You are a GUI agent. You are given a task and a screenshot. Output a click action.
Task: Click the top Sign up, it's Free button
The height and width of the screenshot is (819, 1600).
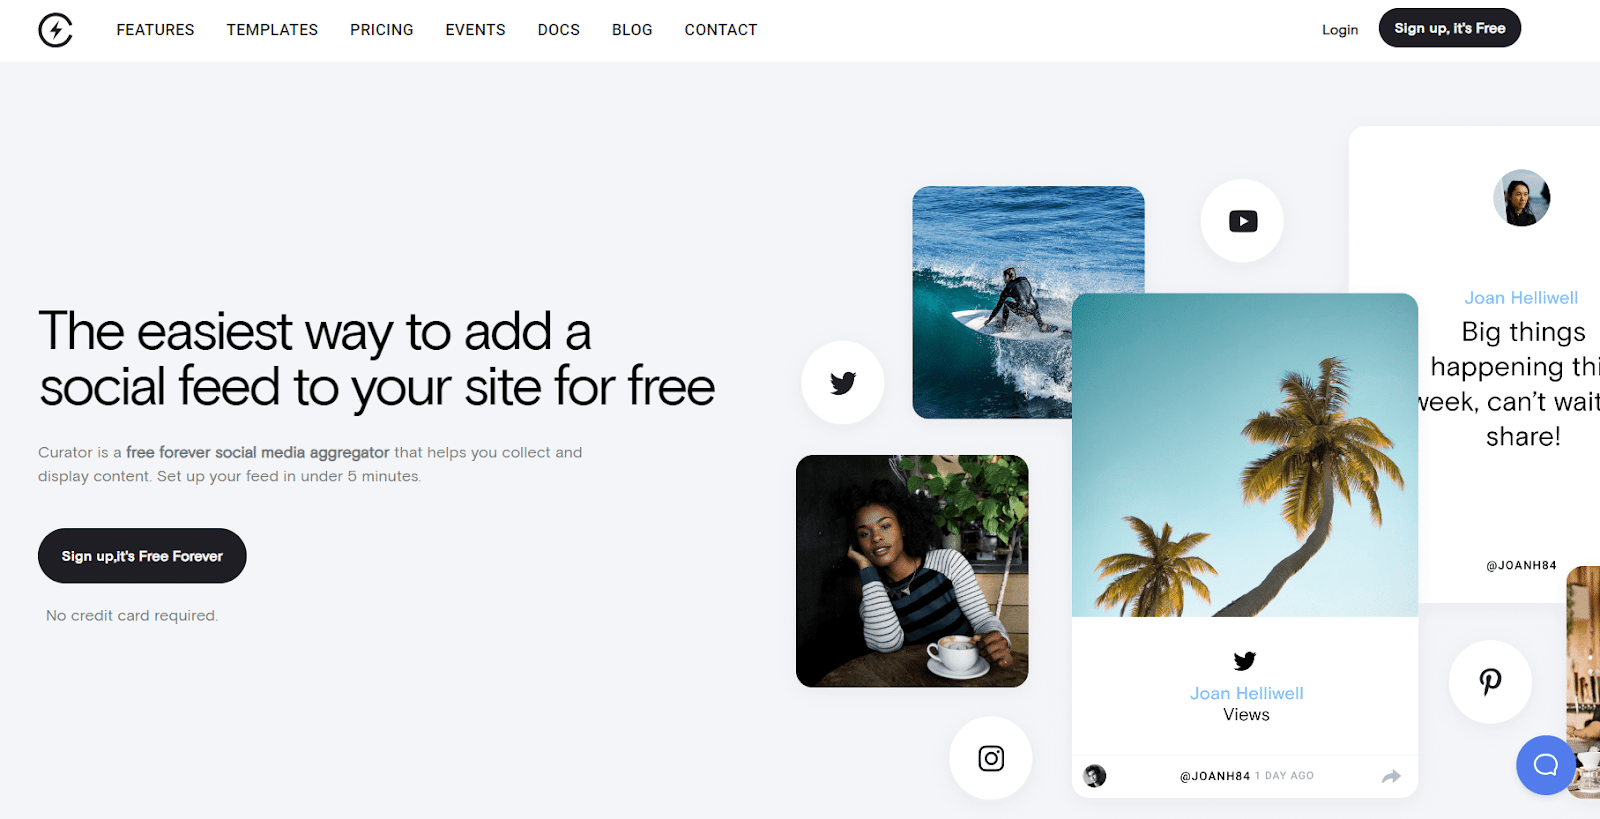(x=1450, y=28)
